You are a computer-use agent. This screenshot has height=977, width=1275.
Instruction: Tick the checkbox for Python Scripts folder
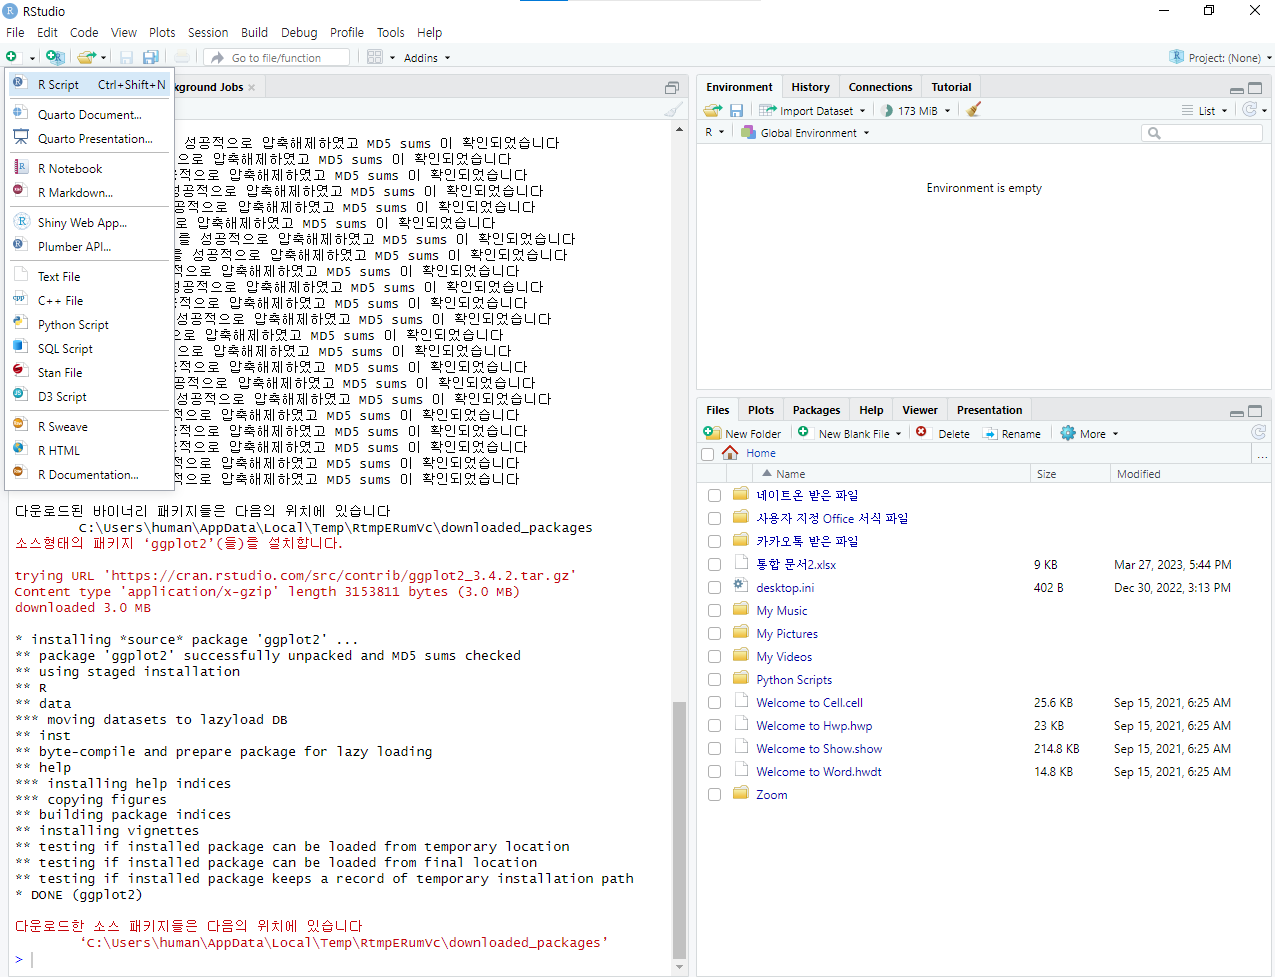click(714, 680)
